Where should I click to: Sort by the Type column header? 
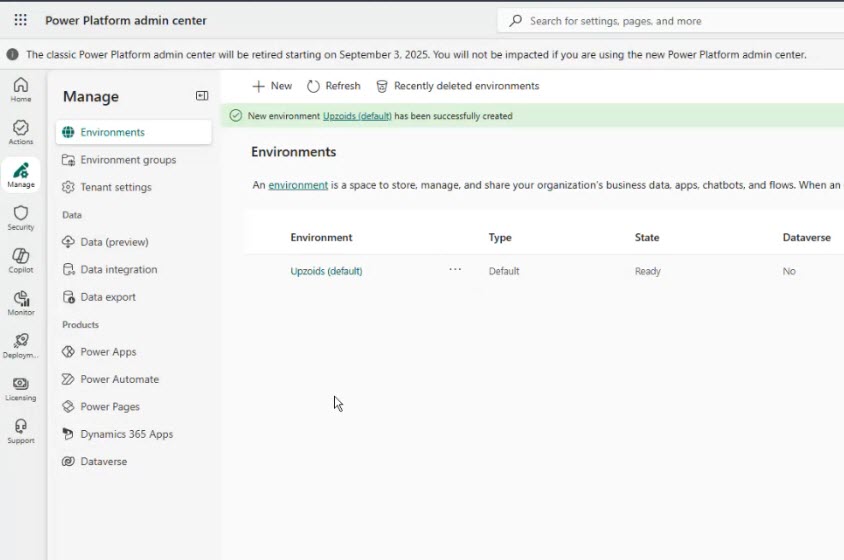pos(500,238)
